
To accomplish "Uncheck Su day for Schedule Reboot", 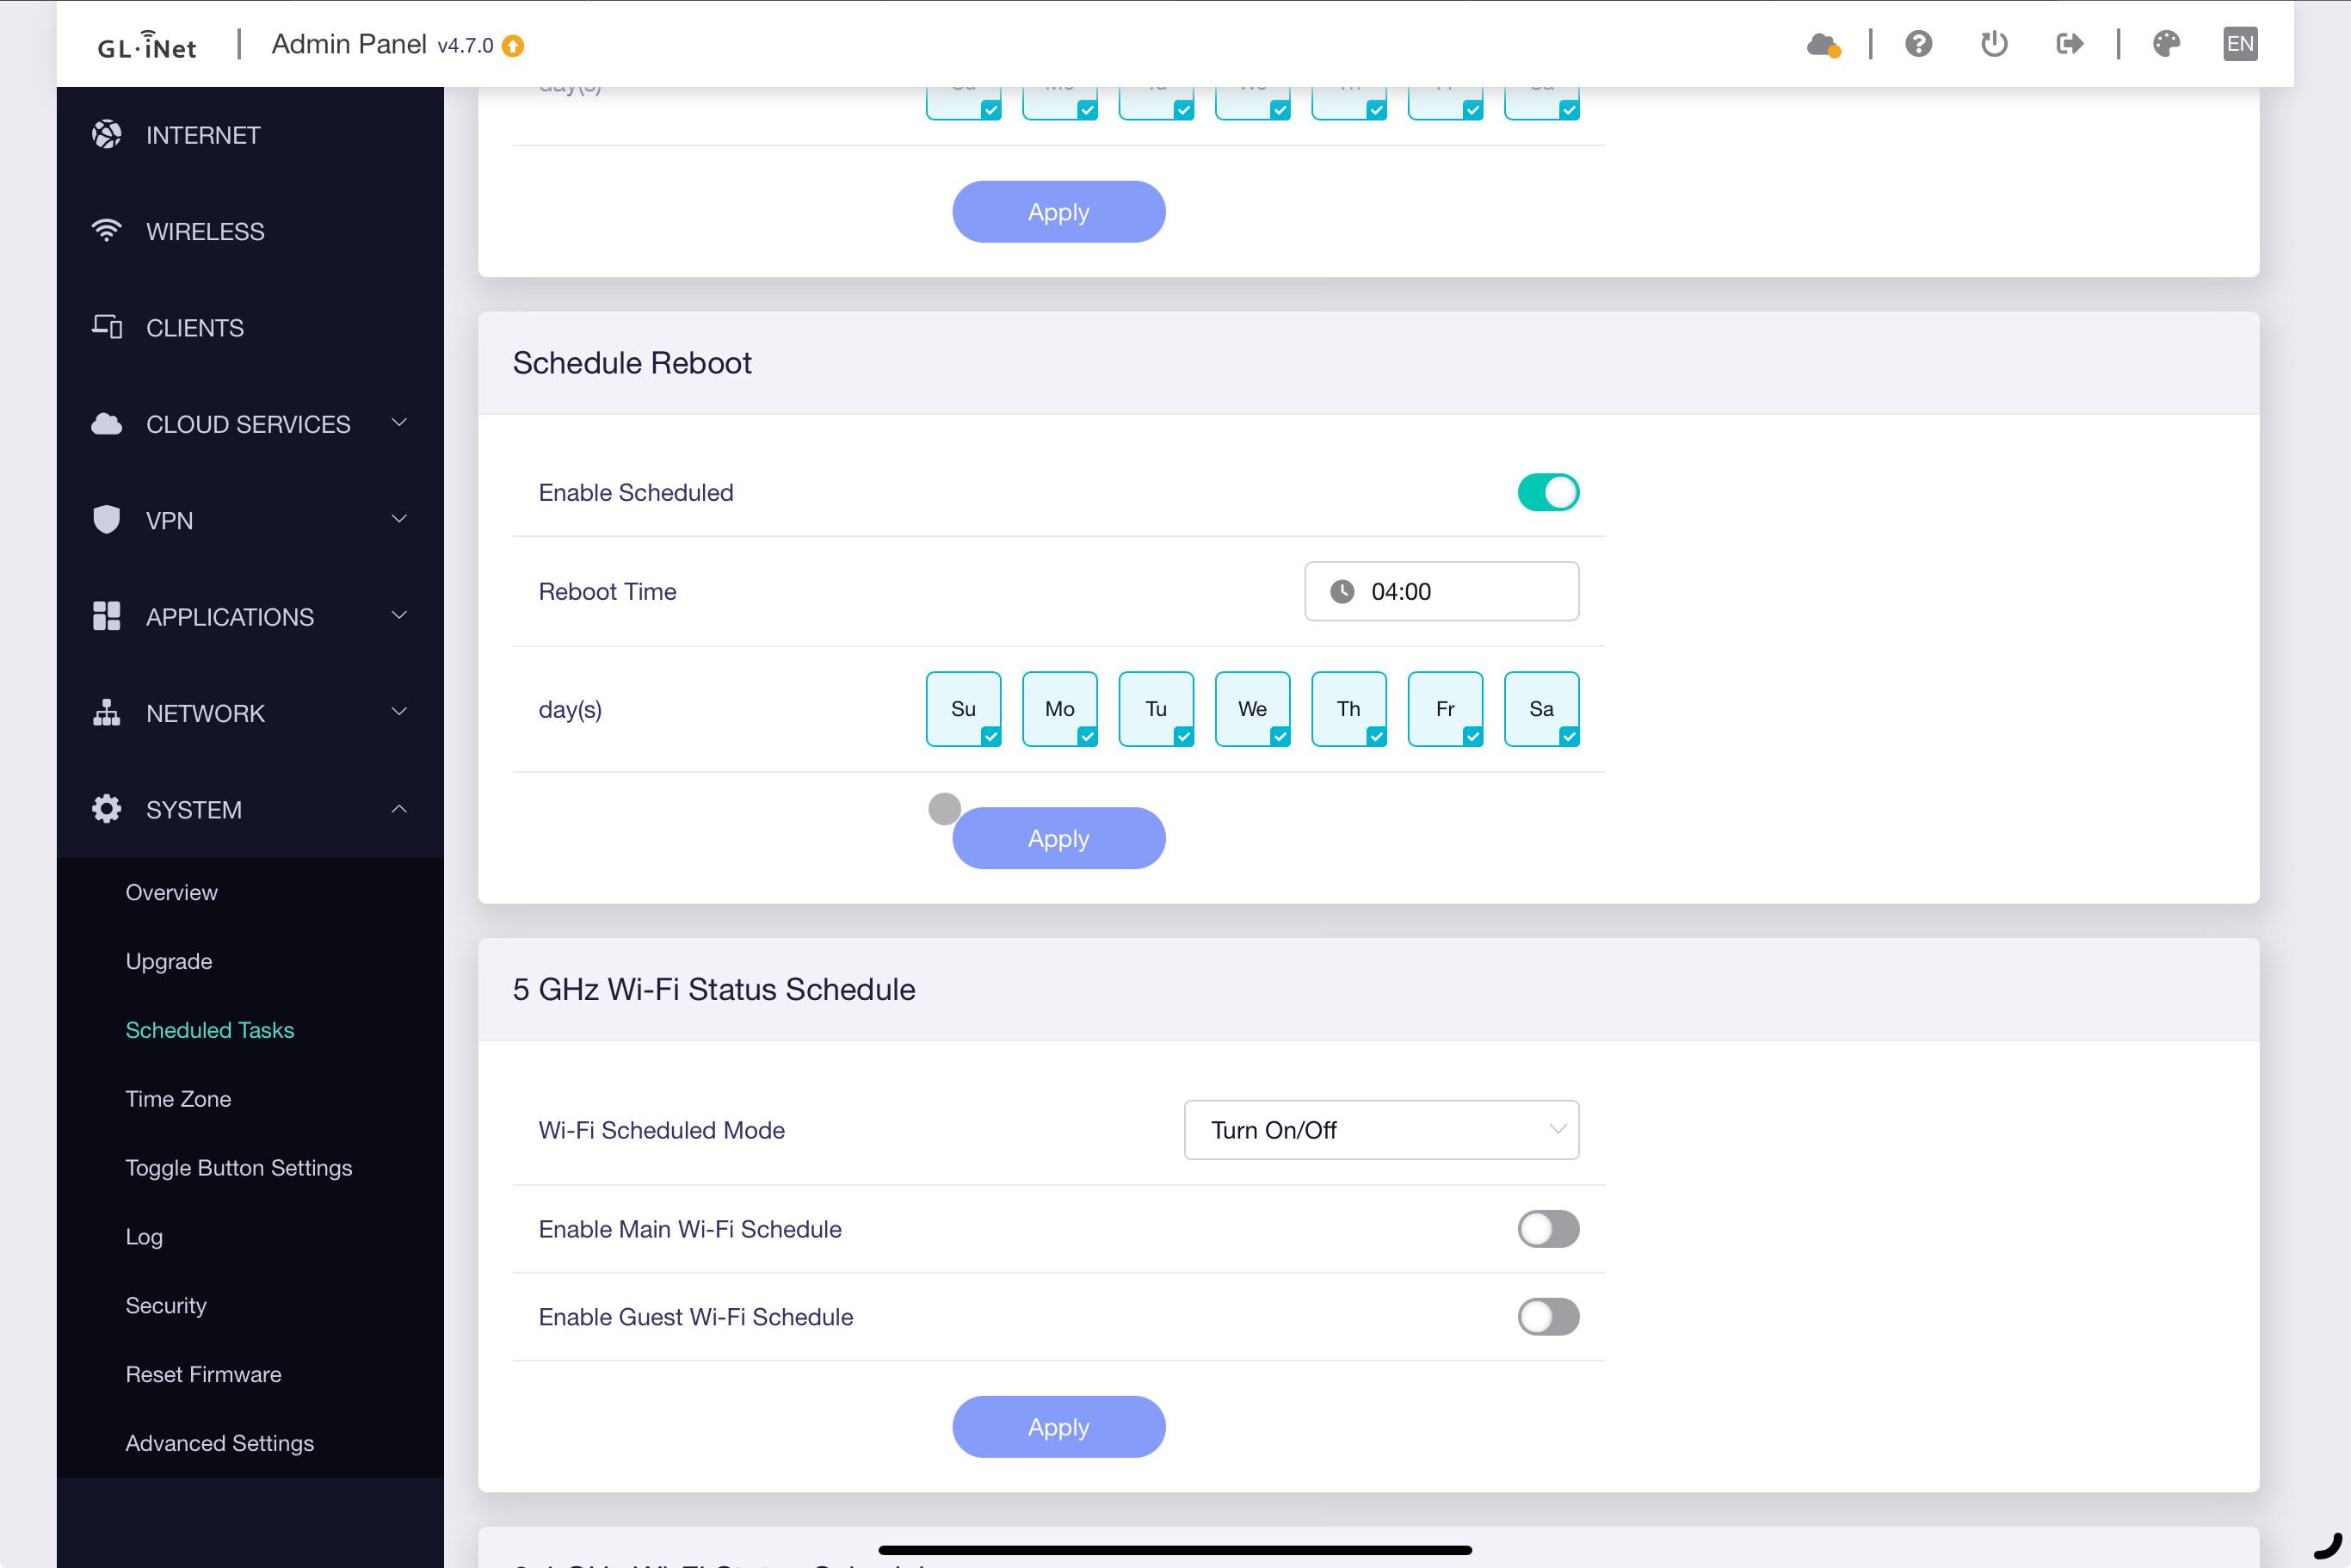I will tap(963, 709).
